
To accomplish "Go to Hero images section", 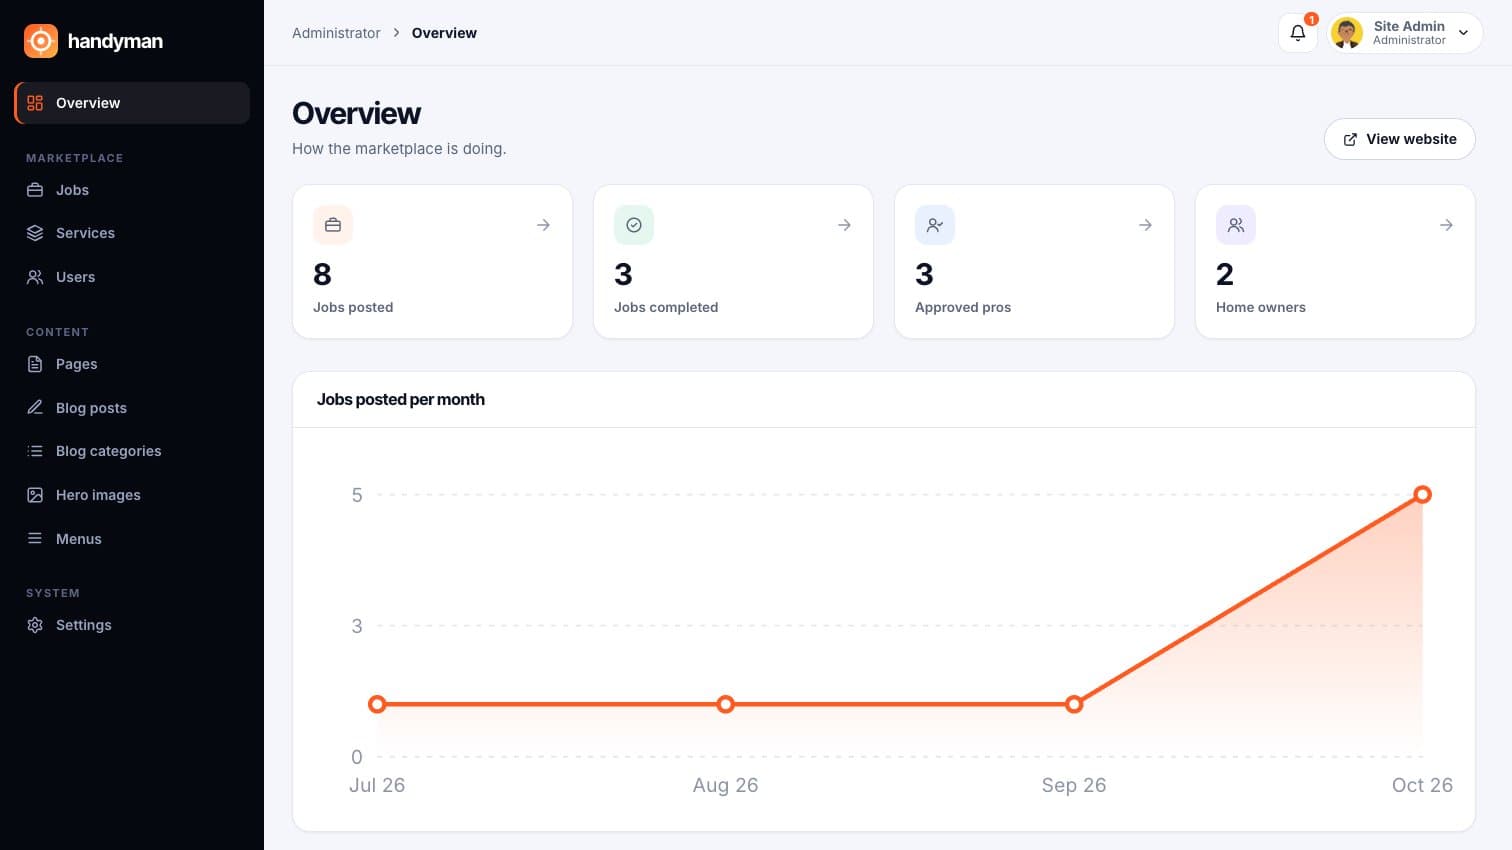I will click(x=132, y=495).
